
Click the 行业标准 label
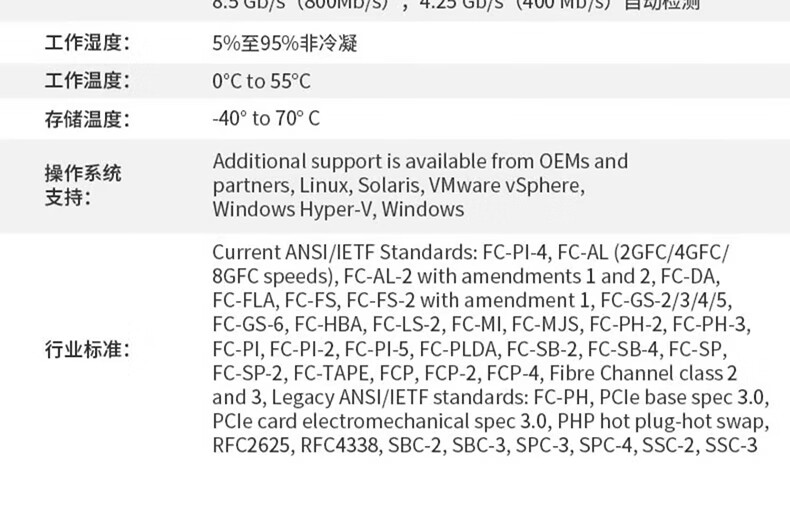pos(87,349)
